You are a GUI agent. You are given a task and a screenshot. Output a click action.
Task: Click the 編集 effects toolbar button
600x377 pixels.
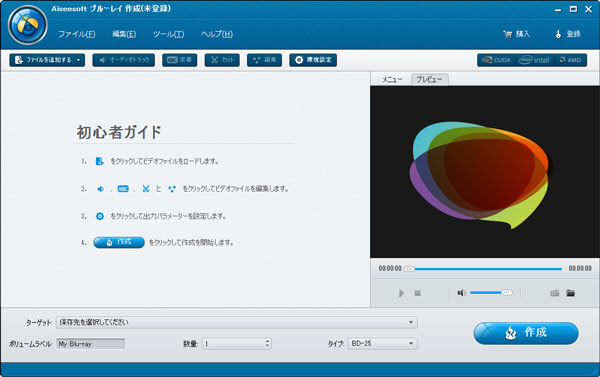coord(264,60)
